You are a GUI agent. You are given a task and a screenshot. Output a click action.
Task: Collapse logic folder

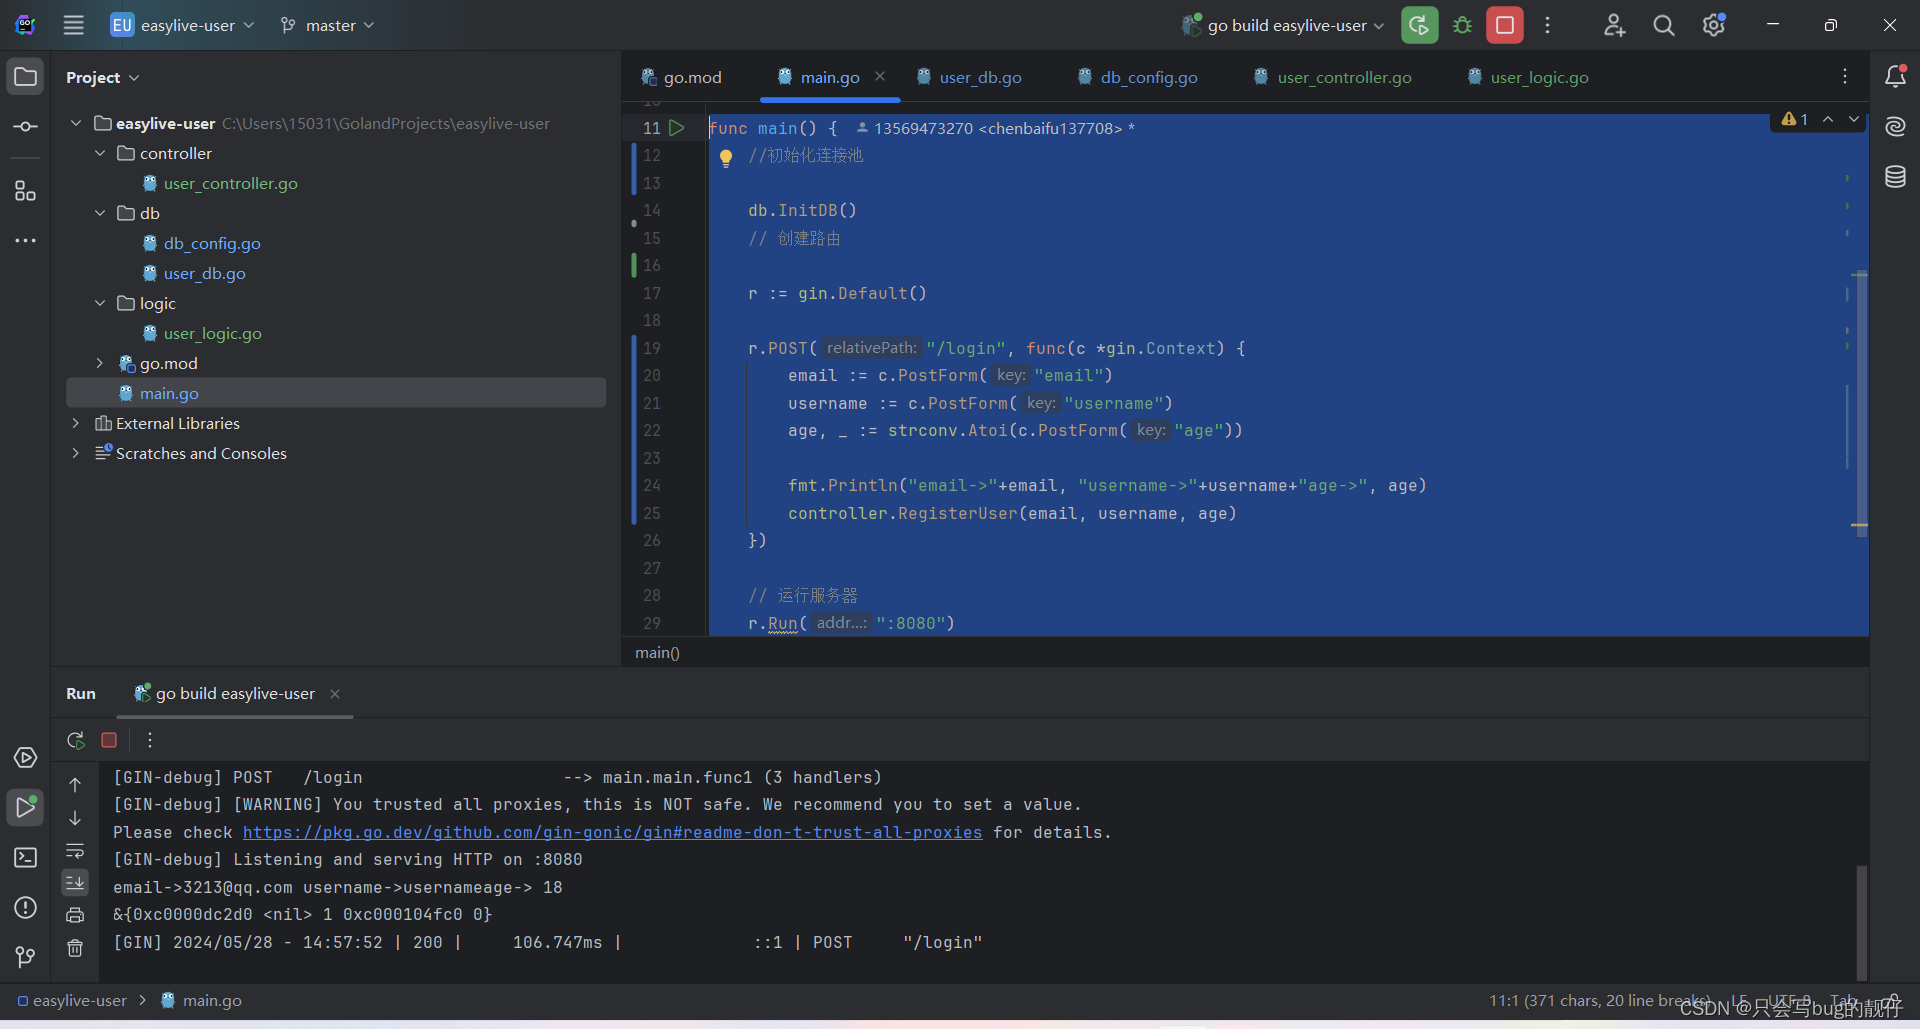coord(100,303)
